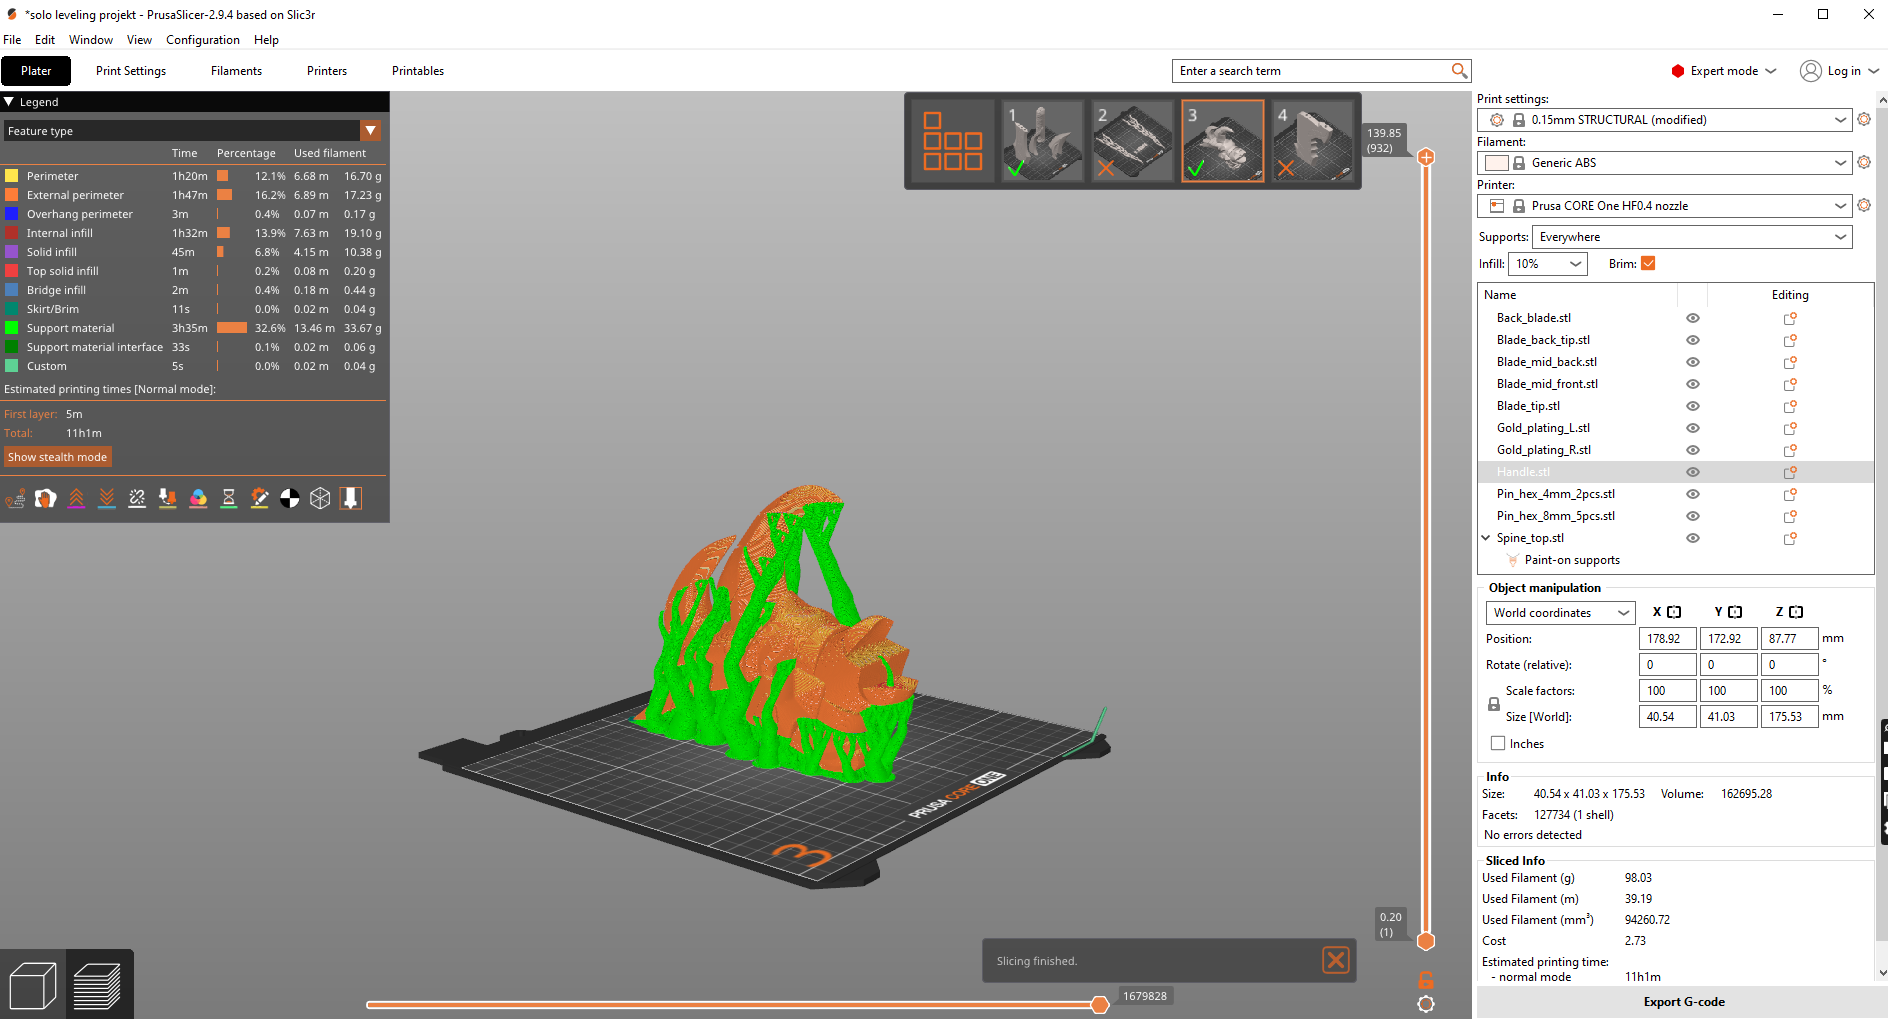
Task: Toggle the travel moves visibility icon
Action: (15, 498)
